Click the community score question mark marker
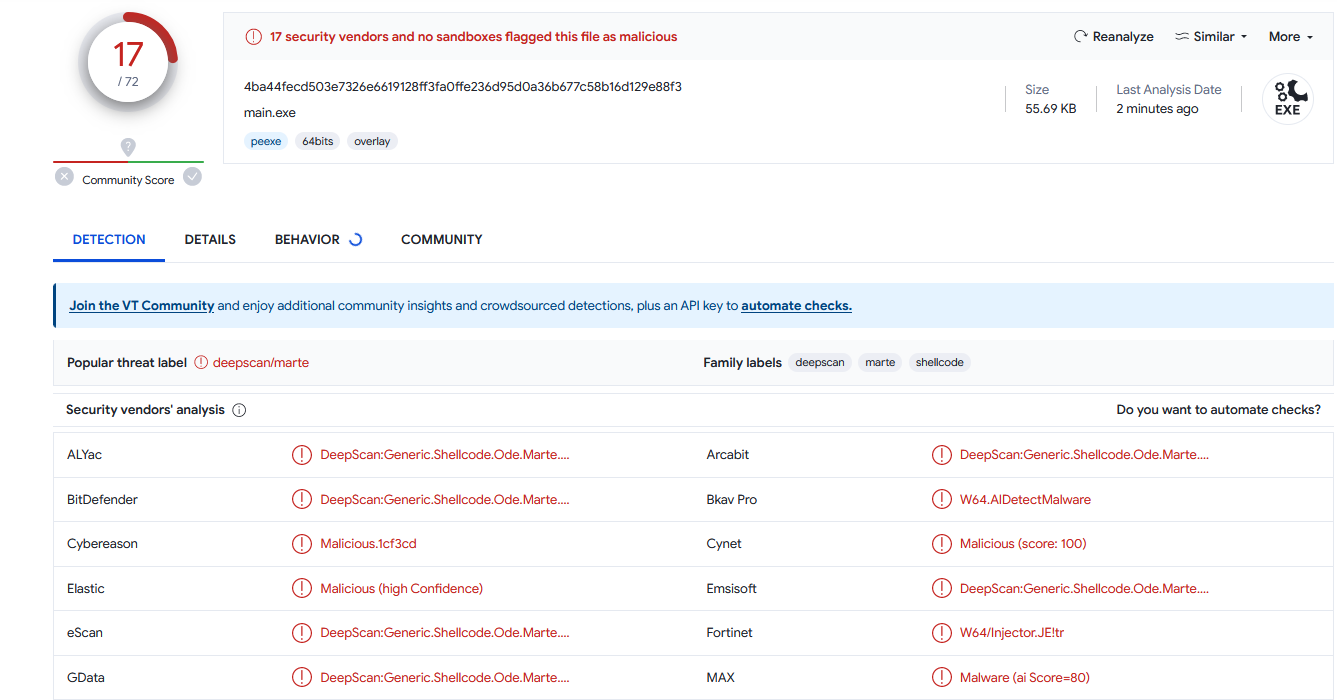This screenshot has width=1337, height=700. click(128, 147)
